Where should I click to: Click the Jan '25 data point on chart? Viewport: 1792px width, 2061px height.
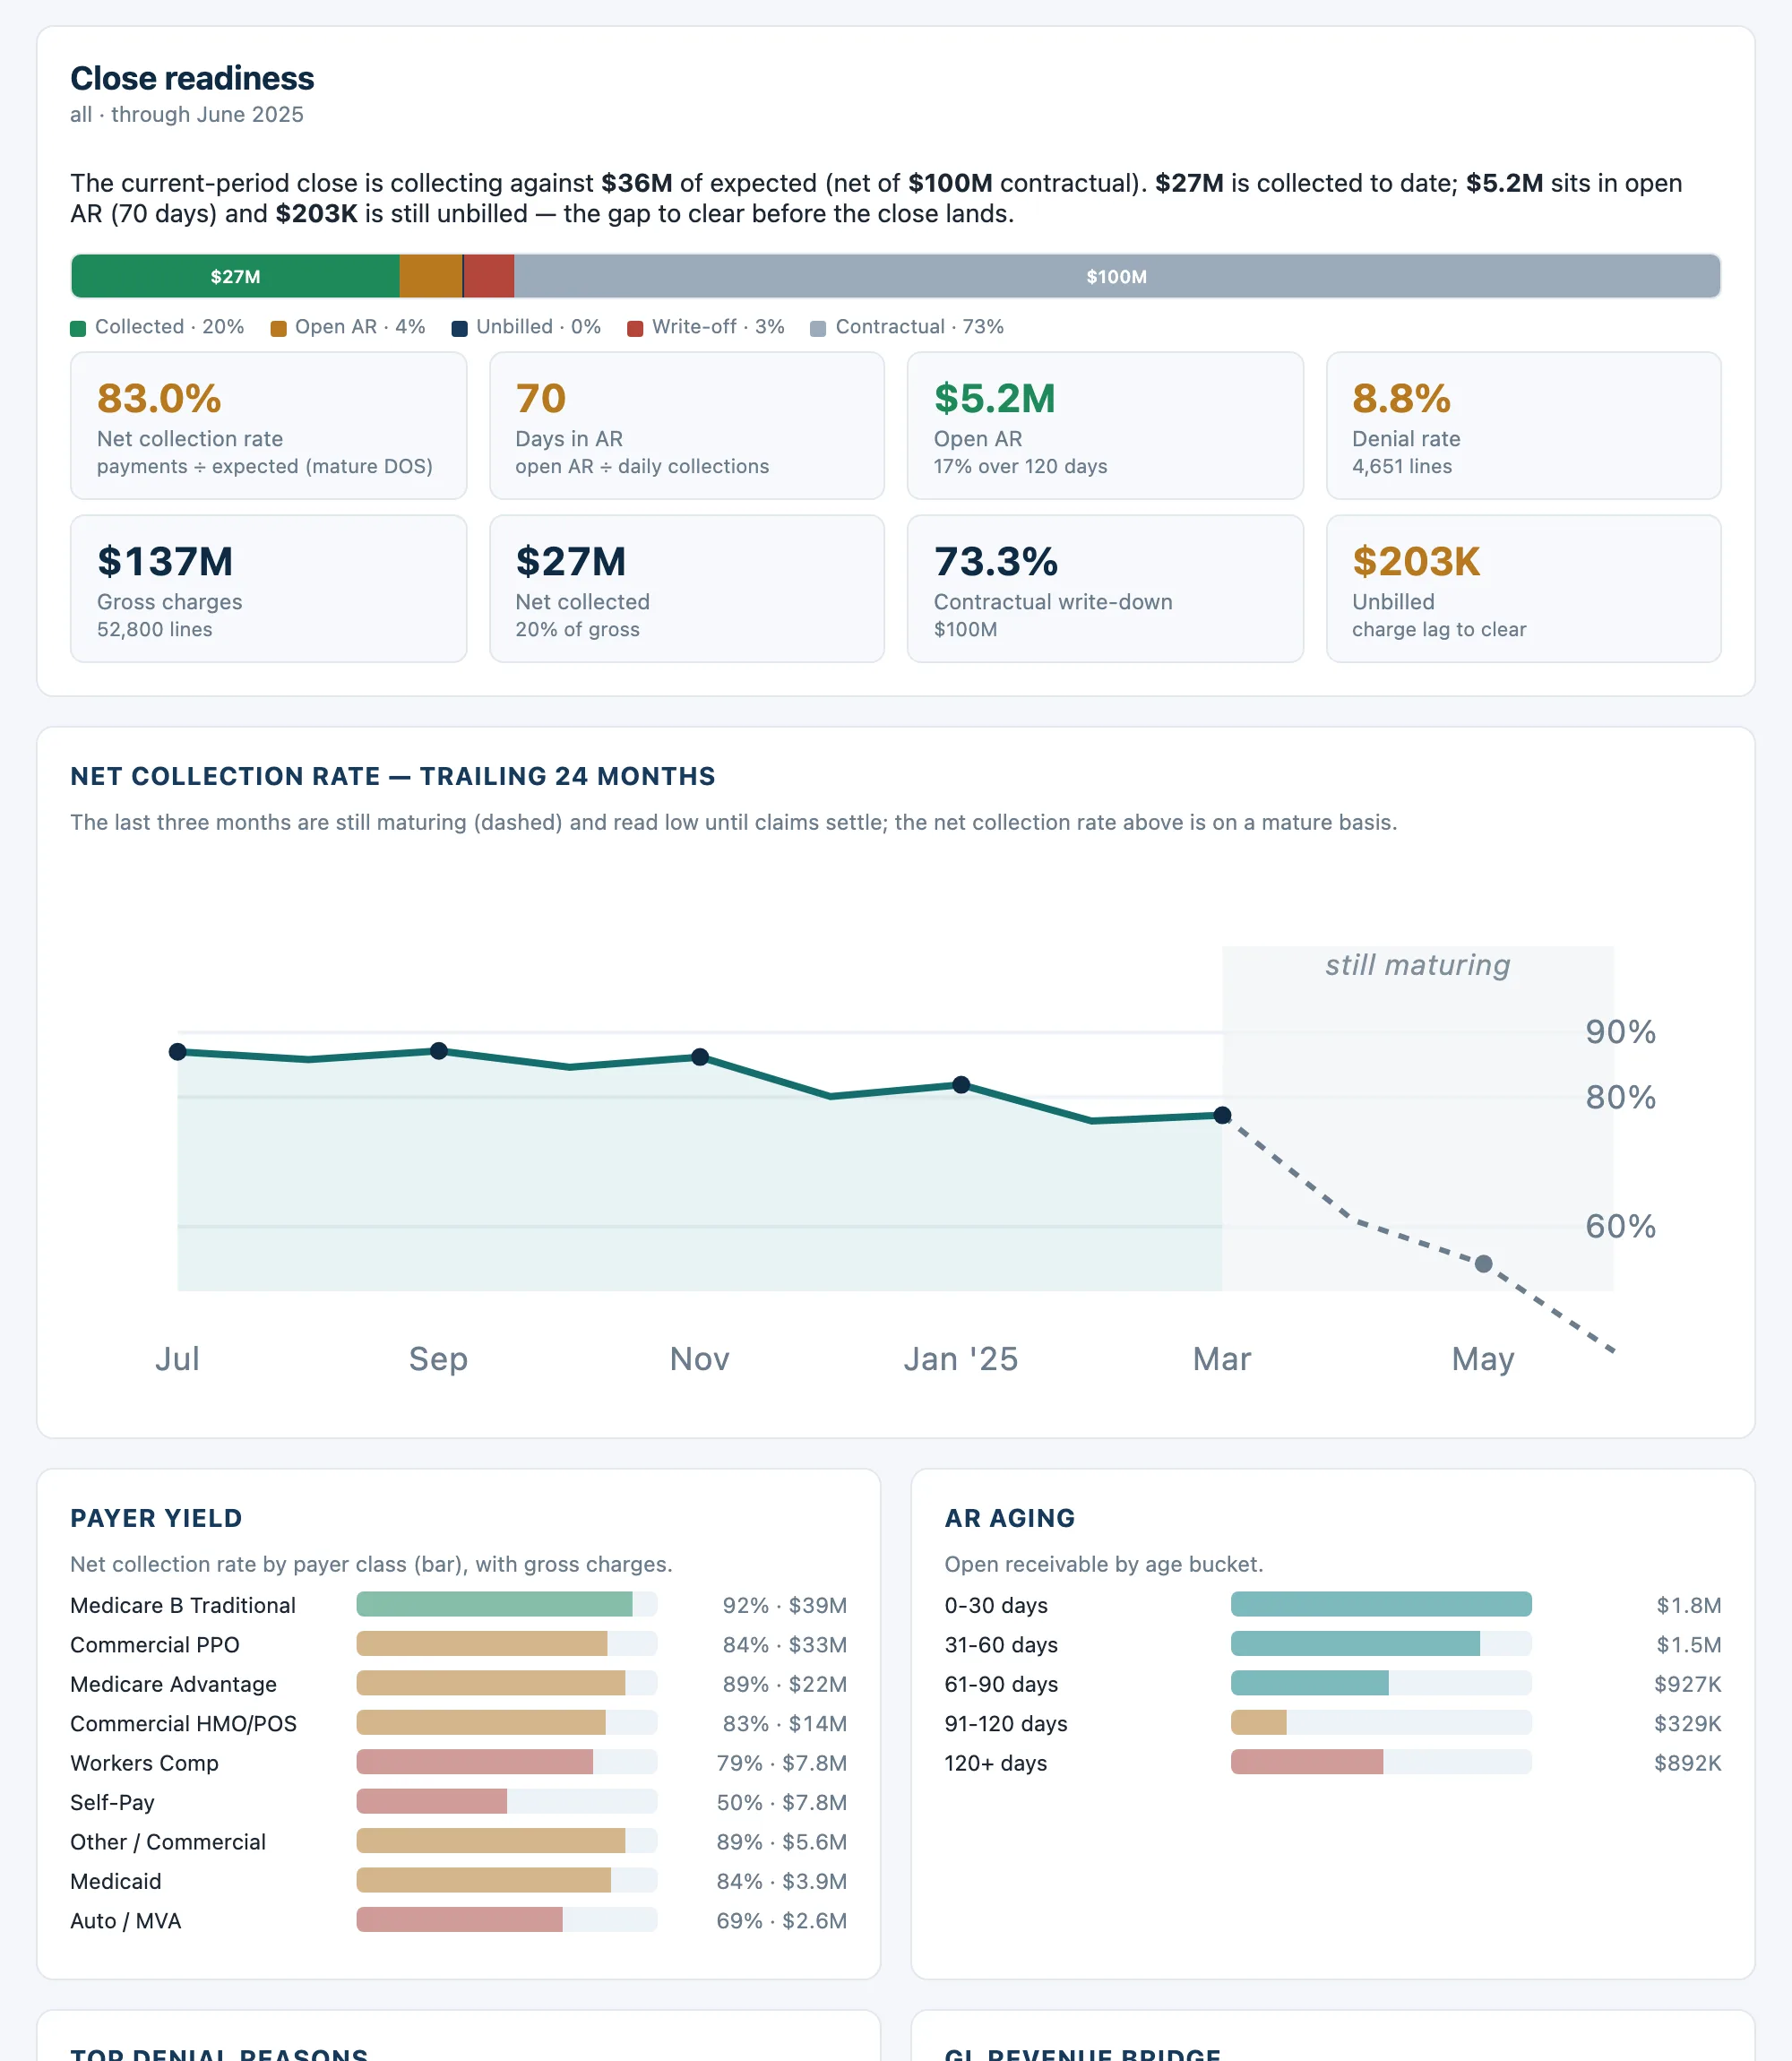click(961, 1085)
